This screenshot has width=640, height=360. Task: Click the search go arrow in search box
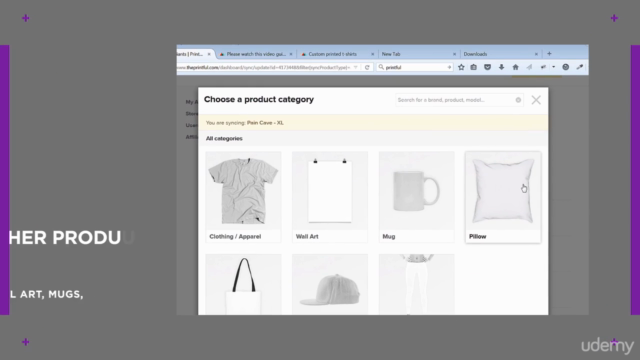449,67
